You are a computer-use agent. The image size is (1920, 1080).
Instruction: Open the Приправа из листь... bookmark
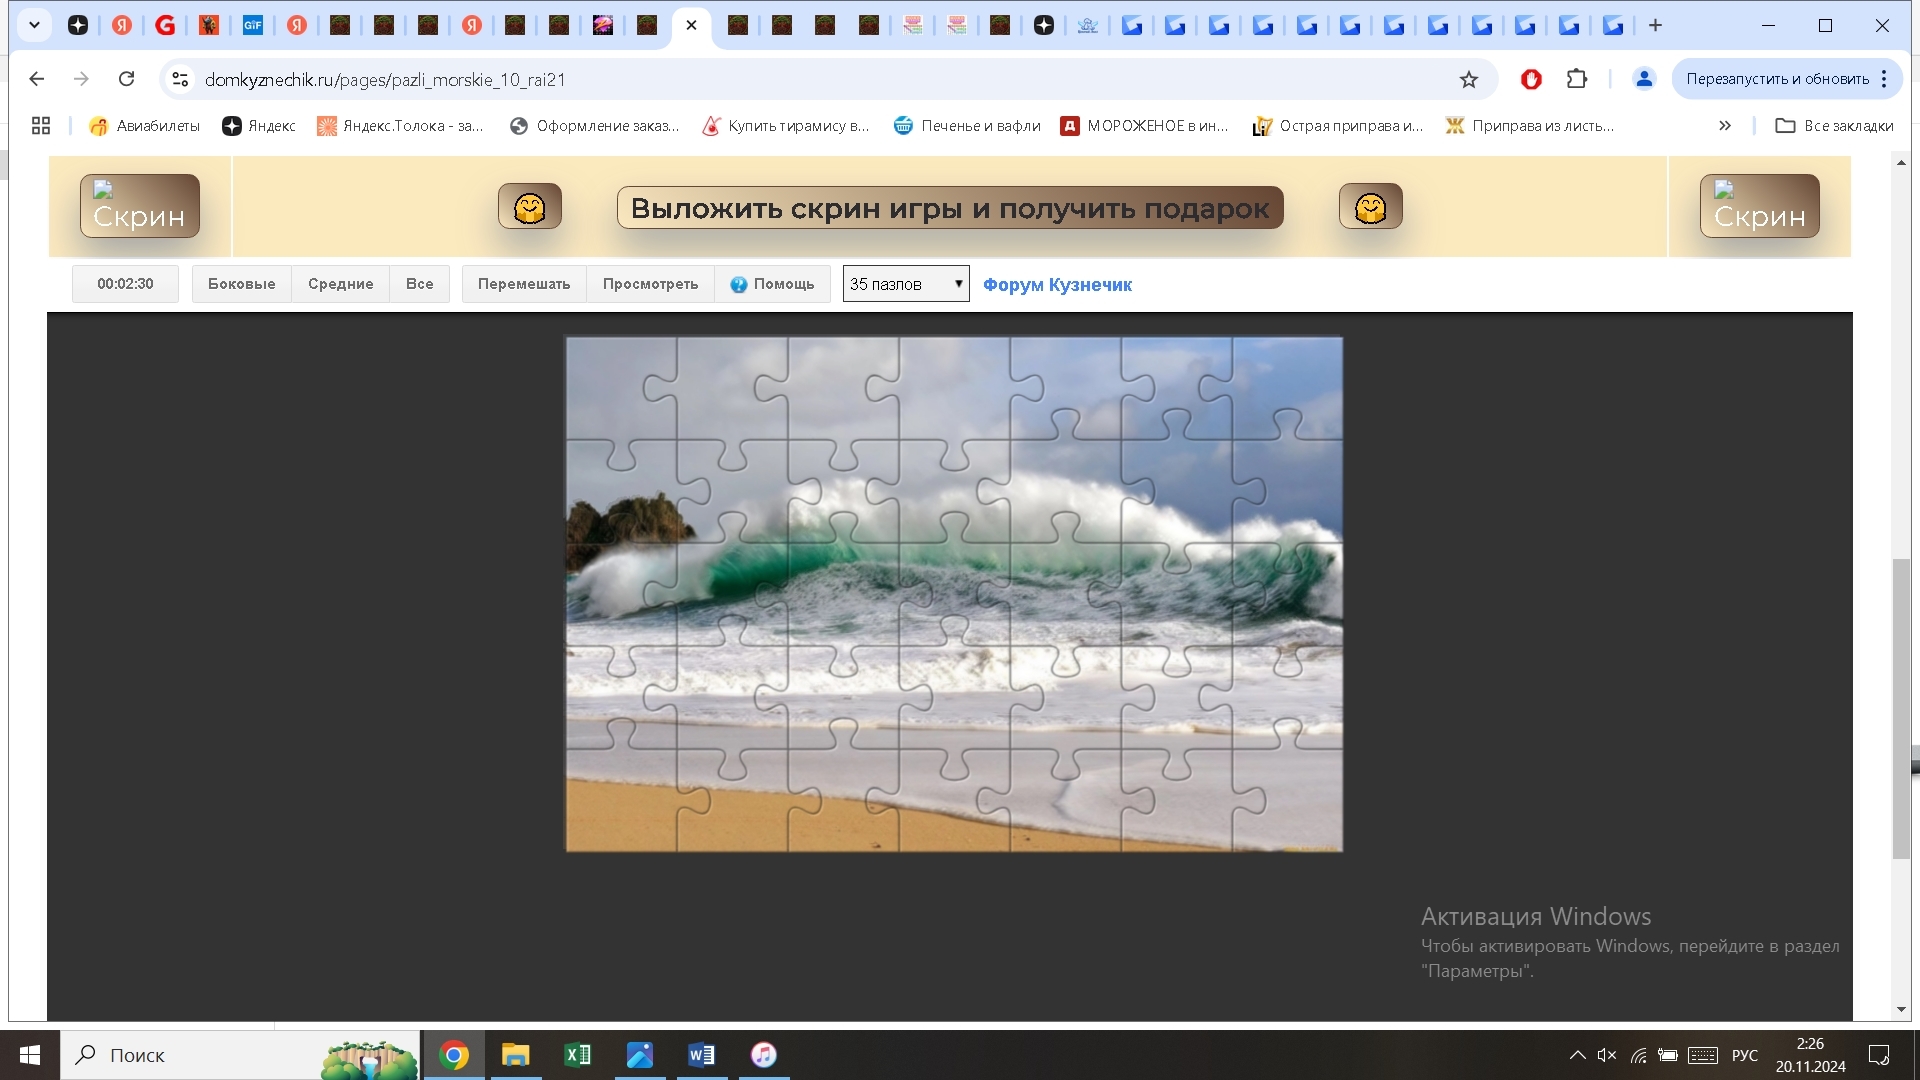[x=1530, y=126]
